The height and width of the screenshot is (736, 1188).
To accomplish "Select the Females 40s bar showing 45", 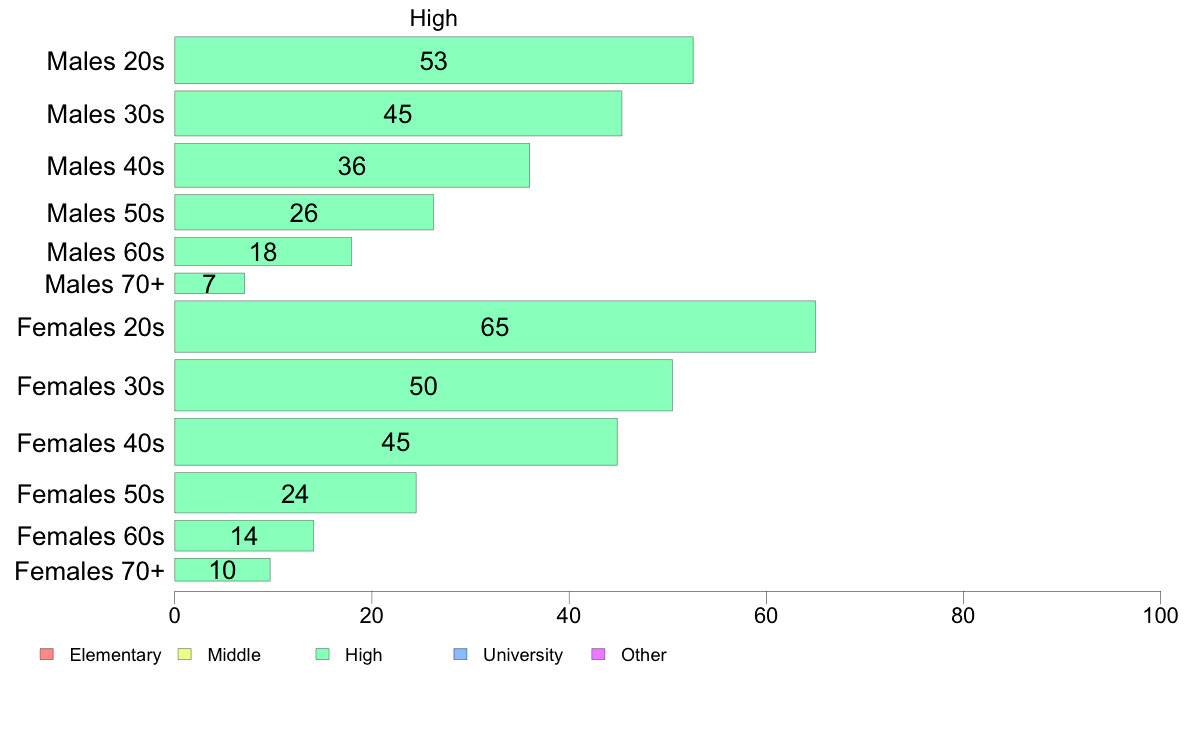I will point(396,442).
